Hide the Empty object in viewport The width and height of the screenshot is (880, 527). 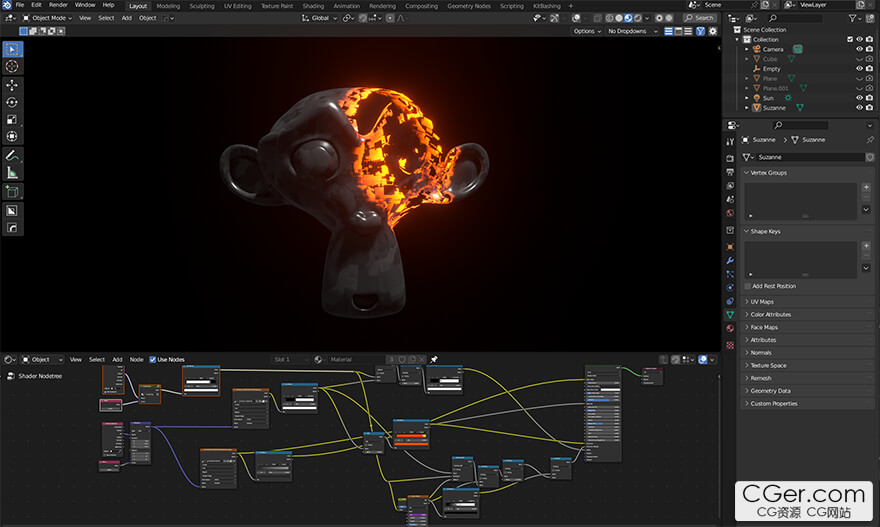(859, 68)
